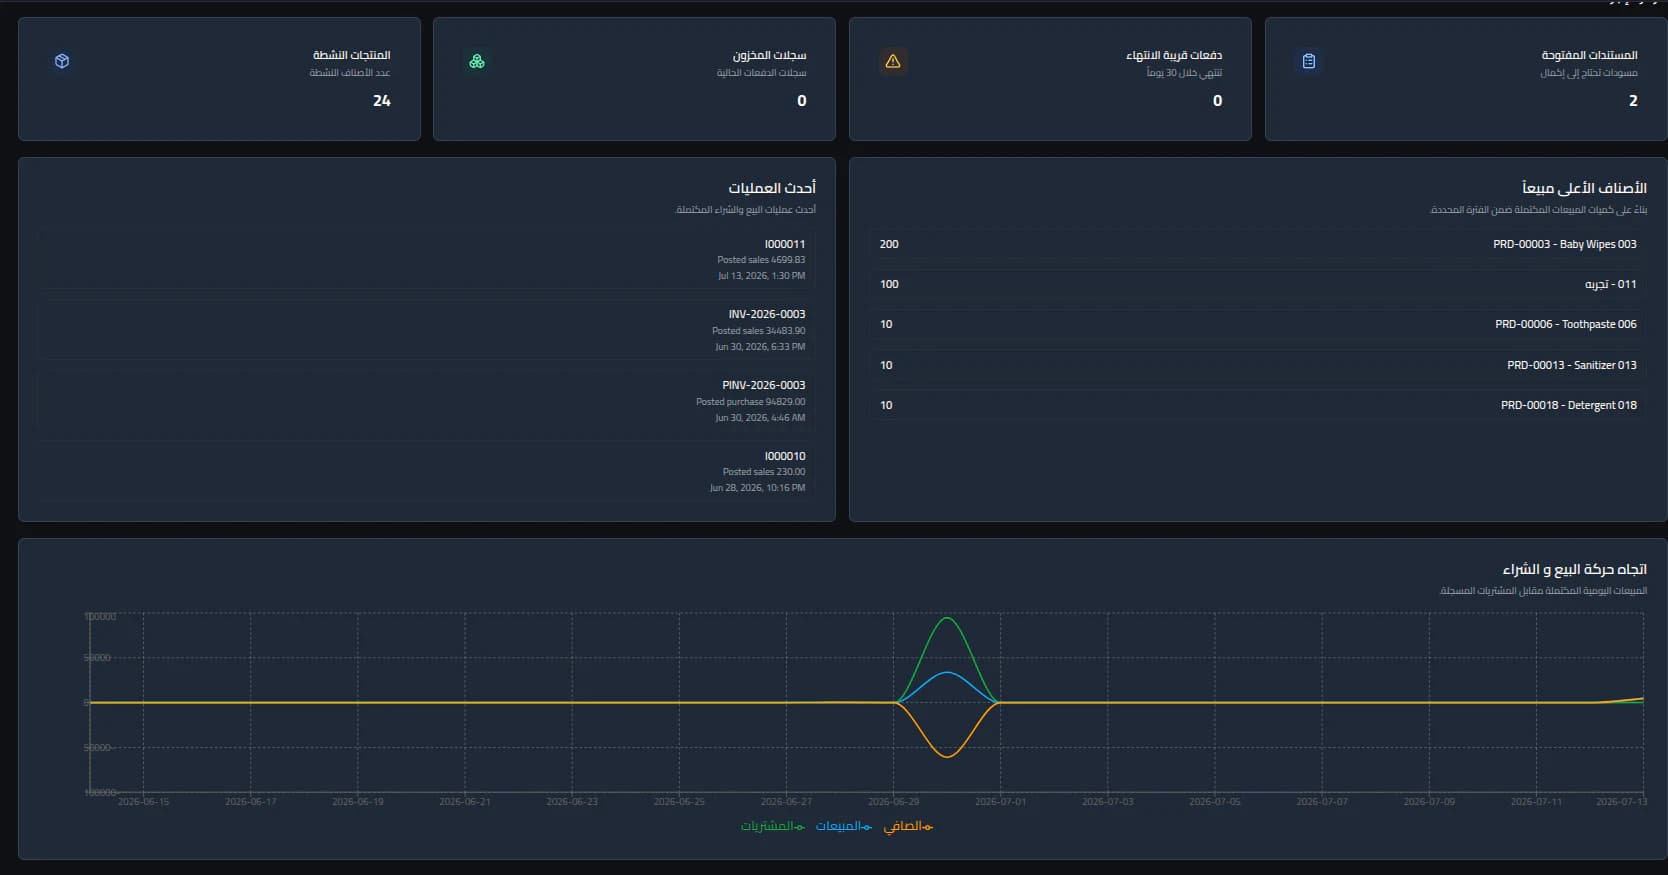
Task: Select PRD-00018 Detergent 018 row
Action: coord(1258,405)
